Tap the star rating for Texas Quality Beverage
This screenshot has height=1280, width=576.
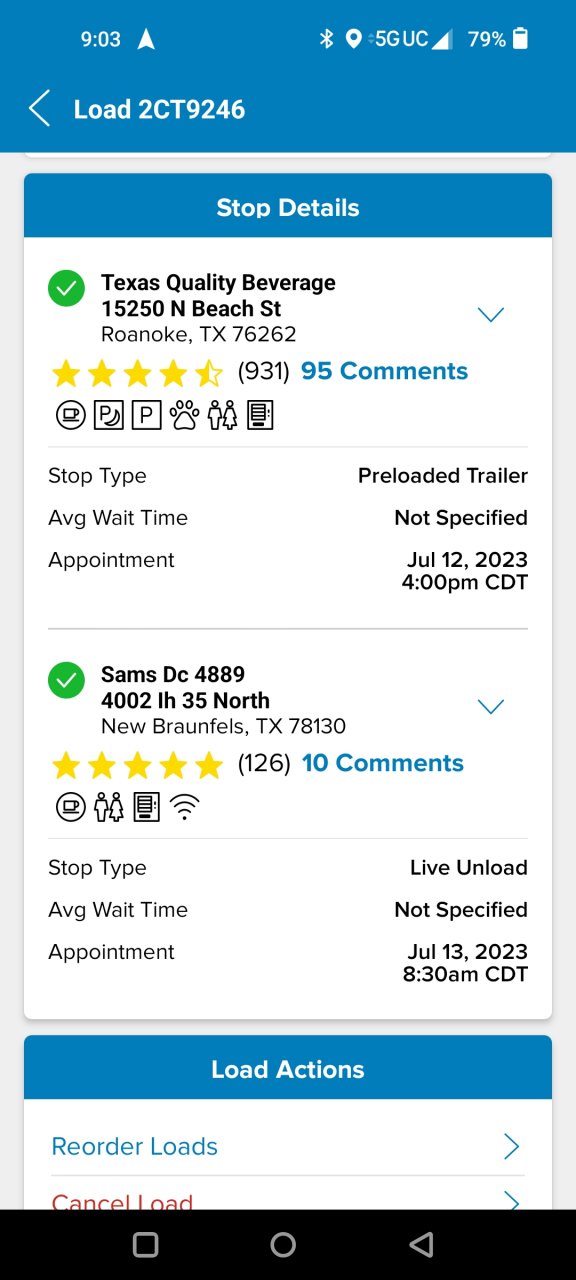(x=138, y=373)
